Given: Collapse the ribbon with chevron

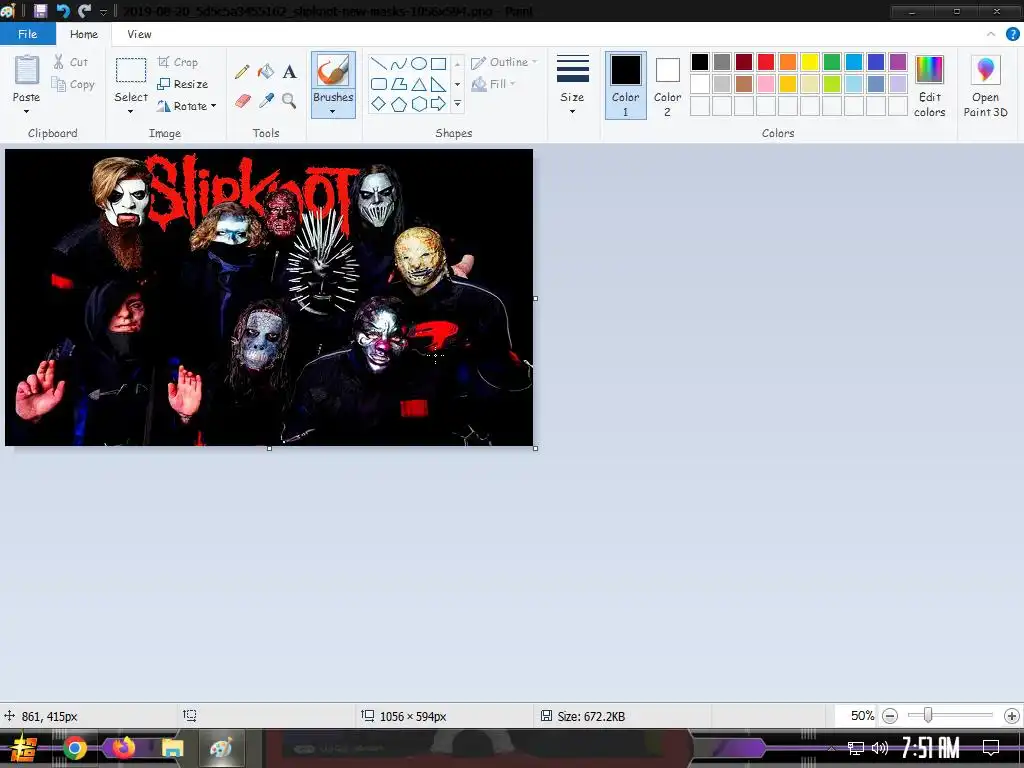Looking at the screenshot, I should (991, 34).
